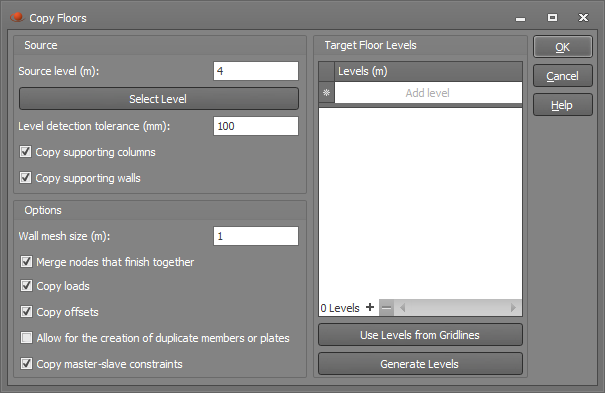Click the scroll right arrow in levels list
The height and width of the screenshot is (393, 605).
click(x=513, y=308)
